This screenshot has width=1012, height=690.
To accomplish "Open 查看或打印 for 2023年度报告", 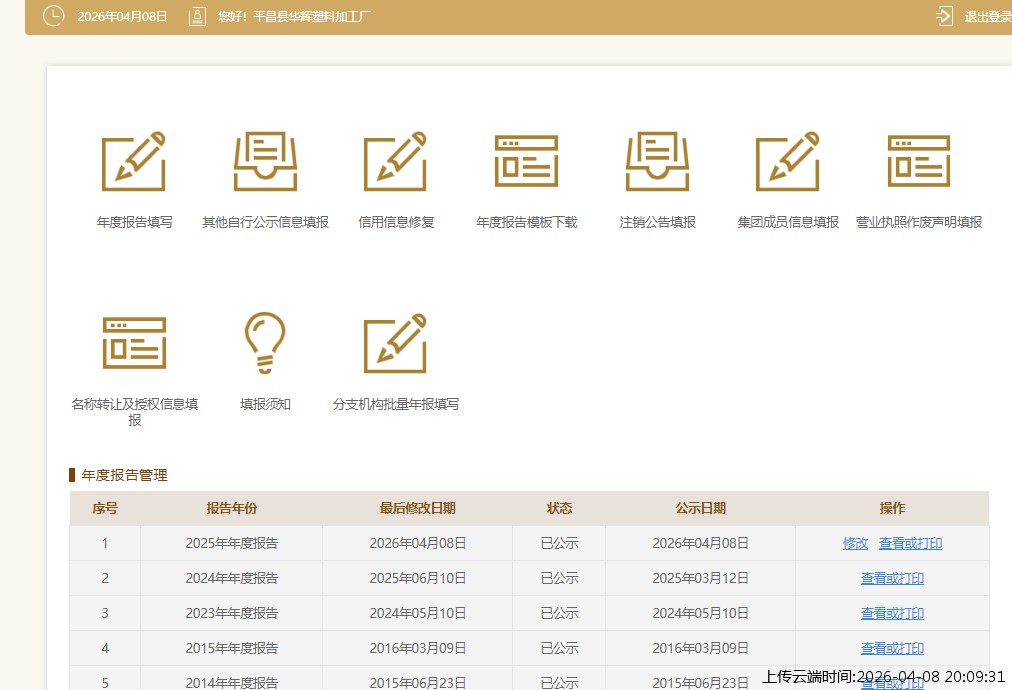I will [x=892, y=613].
